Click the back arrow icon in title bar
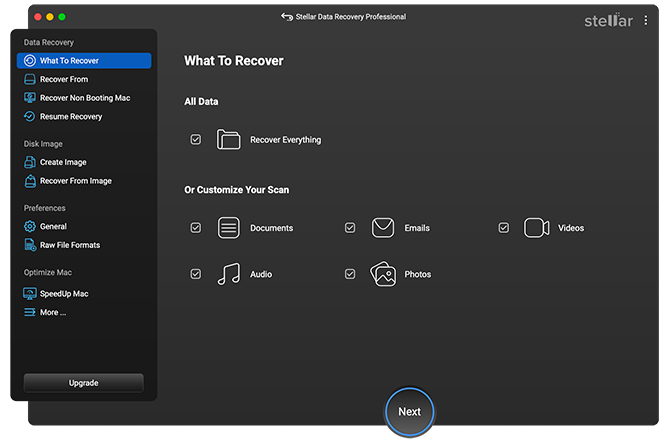 (288, 17)
